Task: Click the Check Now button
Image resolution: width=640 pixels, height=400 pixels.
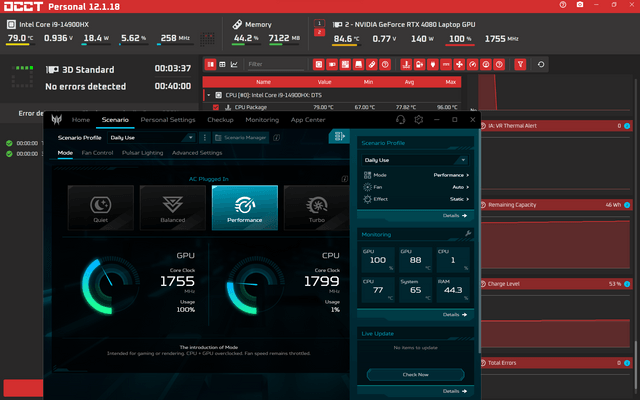Action: click(416, 374)
